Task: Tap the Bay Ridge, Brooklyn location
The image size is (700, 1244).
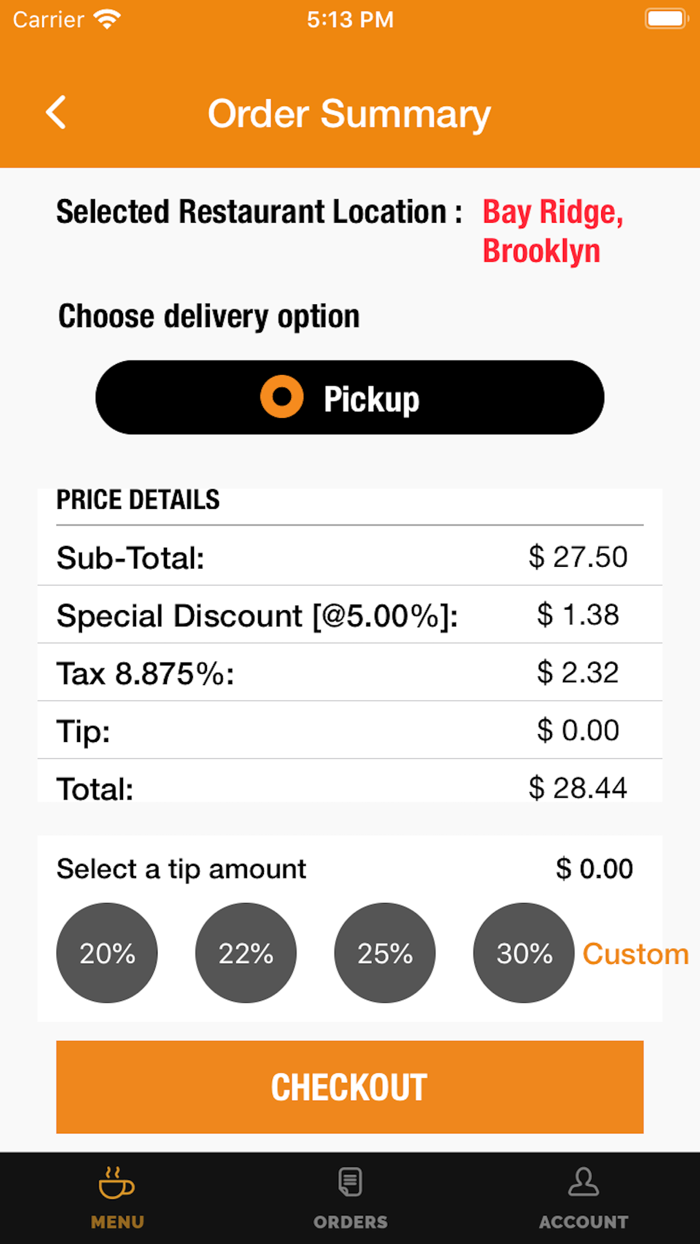Action: 553,231
